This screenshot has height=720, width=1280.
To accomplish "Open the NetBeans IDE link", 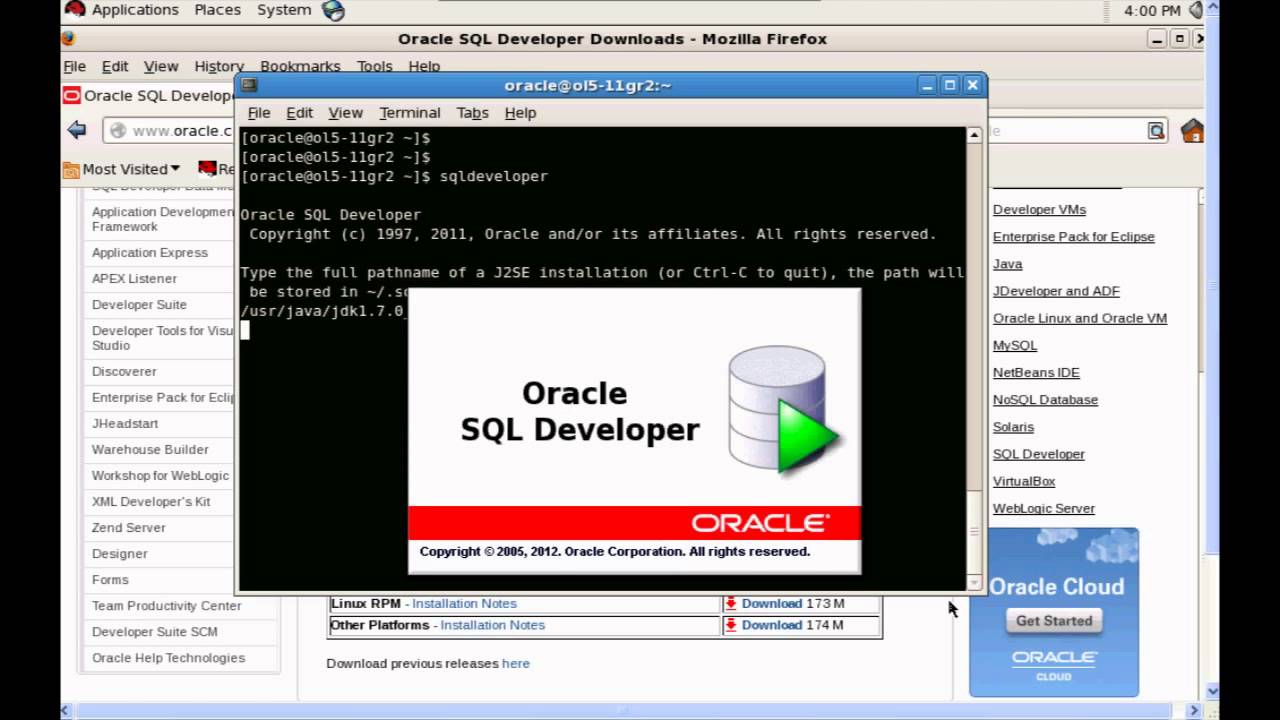I will tap(1036, 372).
